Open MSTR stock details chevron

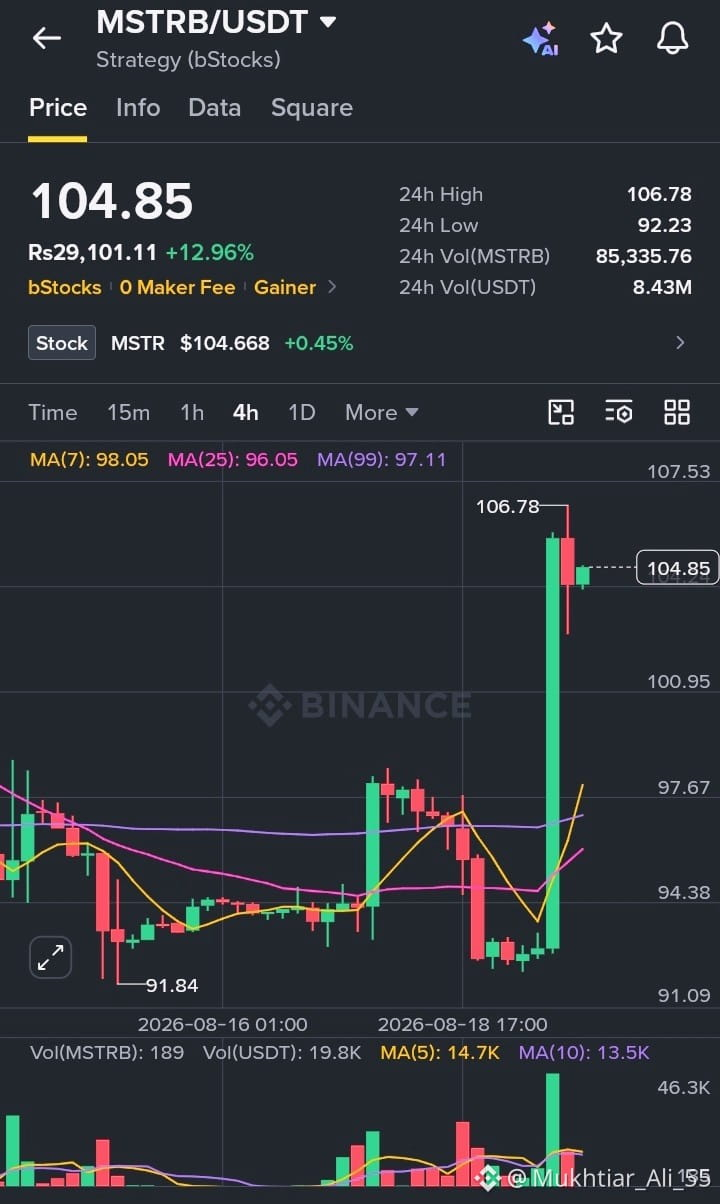pyautogui.click(x=680, y=343)
